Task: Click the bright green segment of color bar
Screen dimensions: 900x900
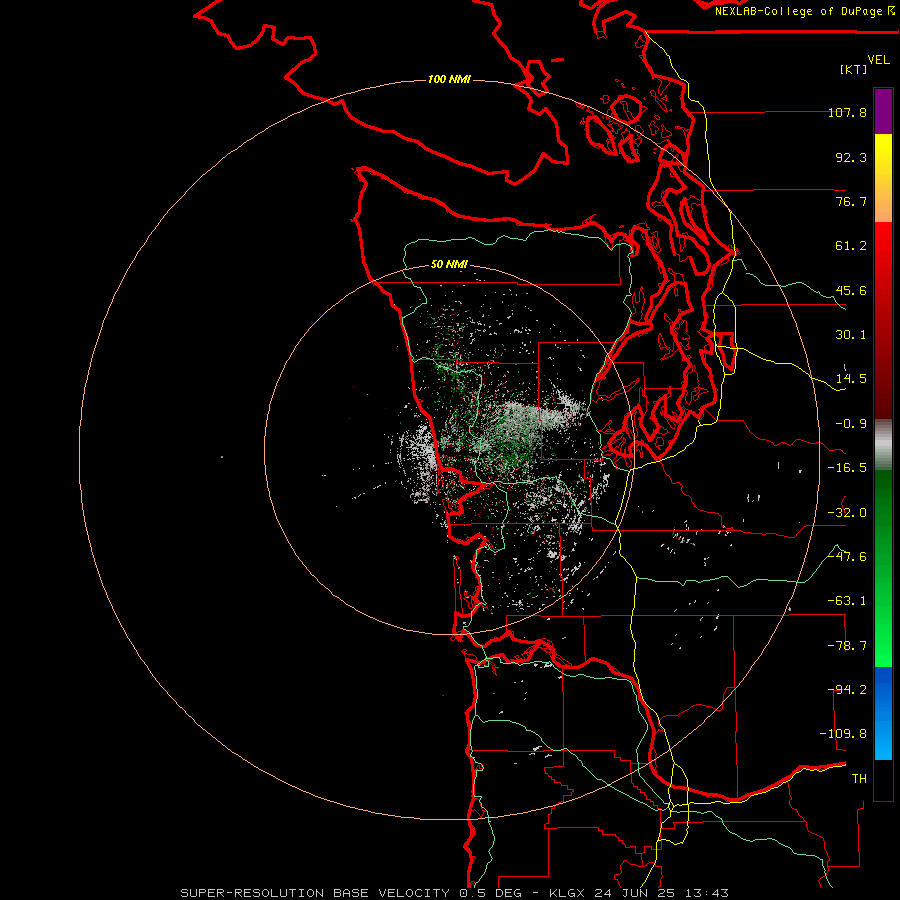Action: [x=883, y=637]
